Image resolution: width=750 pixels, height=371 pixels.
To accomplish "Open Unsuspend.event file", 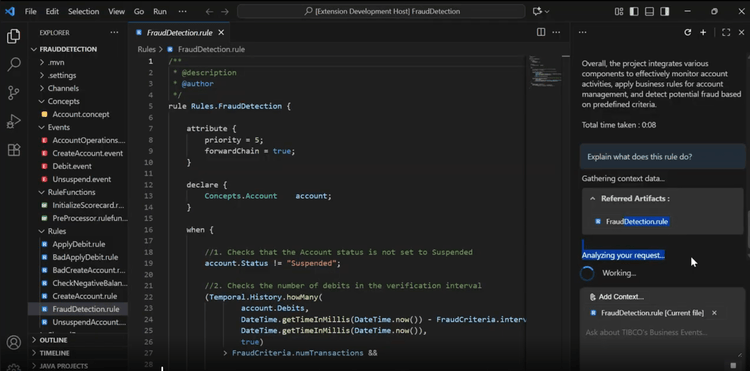I will [x=81, y=179].
